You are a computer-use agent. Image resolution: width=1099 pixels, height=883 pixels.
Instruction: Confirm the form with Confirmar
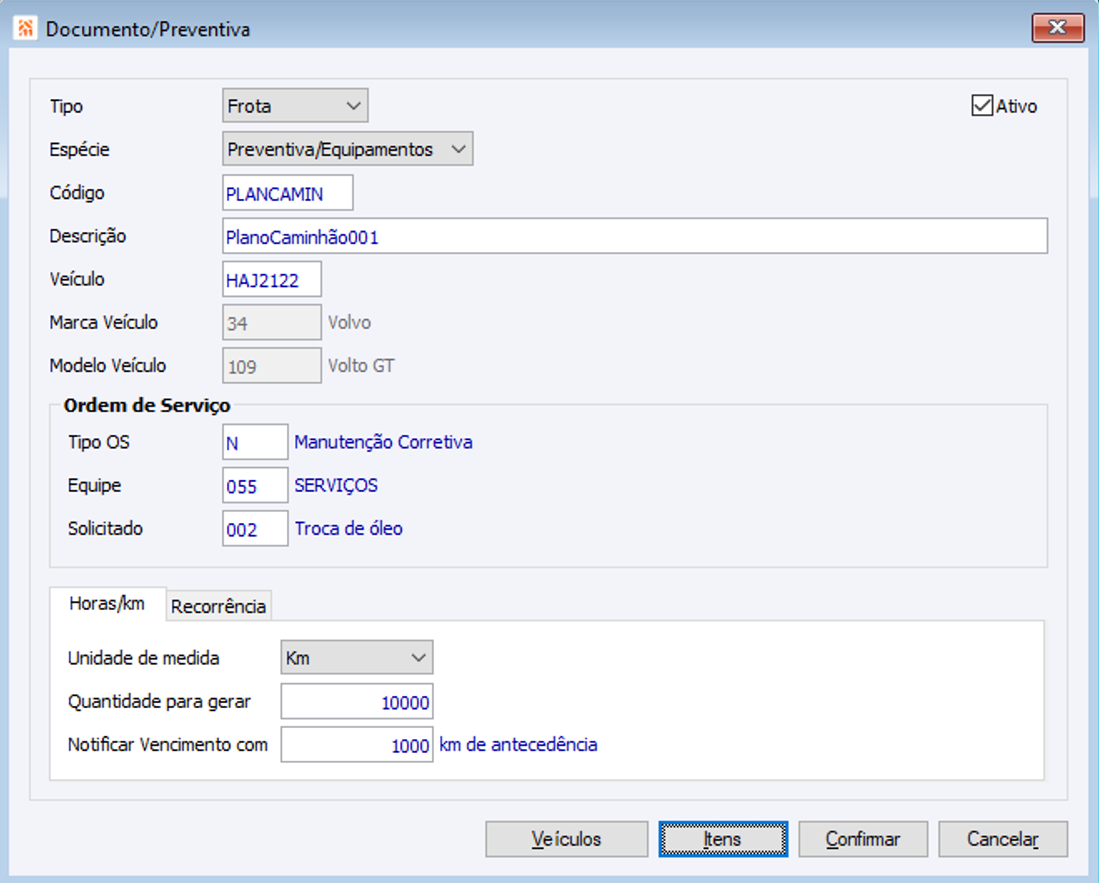click(x=863, y=839)
